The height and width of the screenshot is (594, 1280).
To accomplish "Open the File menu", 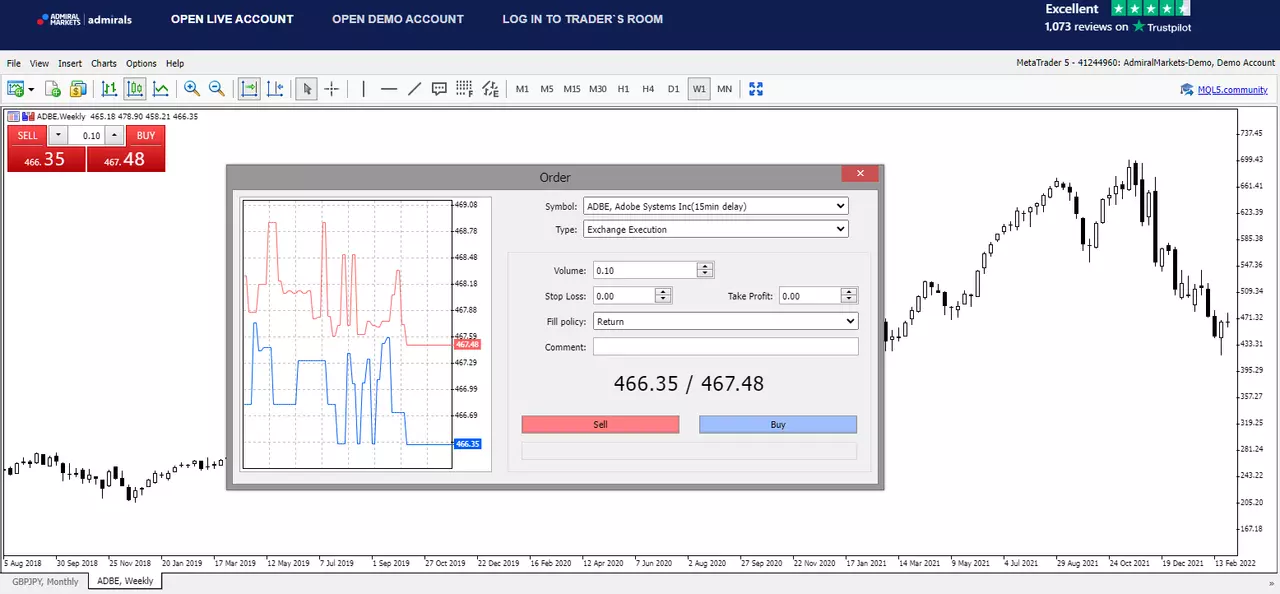I will click(x=14, y=63).
